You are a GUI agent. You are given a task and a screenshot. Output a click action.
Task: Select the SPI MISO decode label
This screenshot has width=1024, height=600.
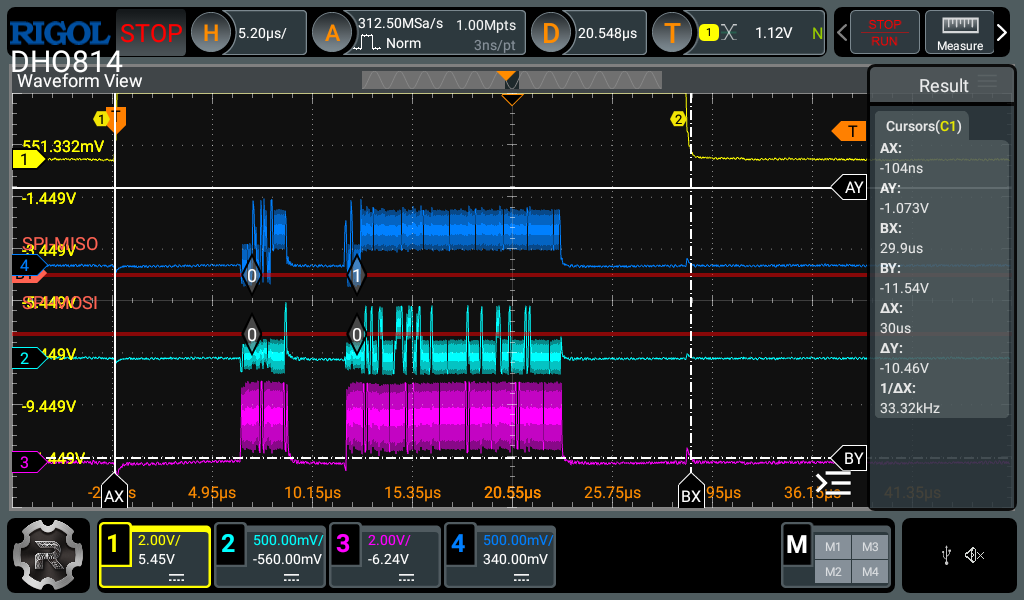click(60, 244)
